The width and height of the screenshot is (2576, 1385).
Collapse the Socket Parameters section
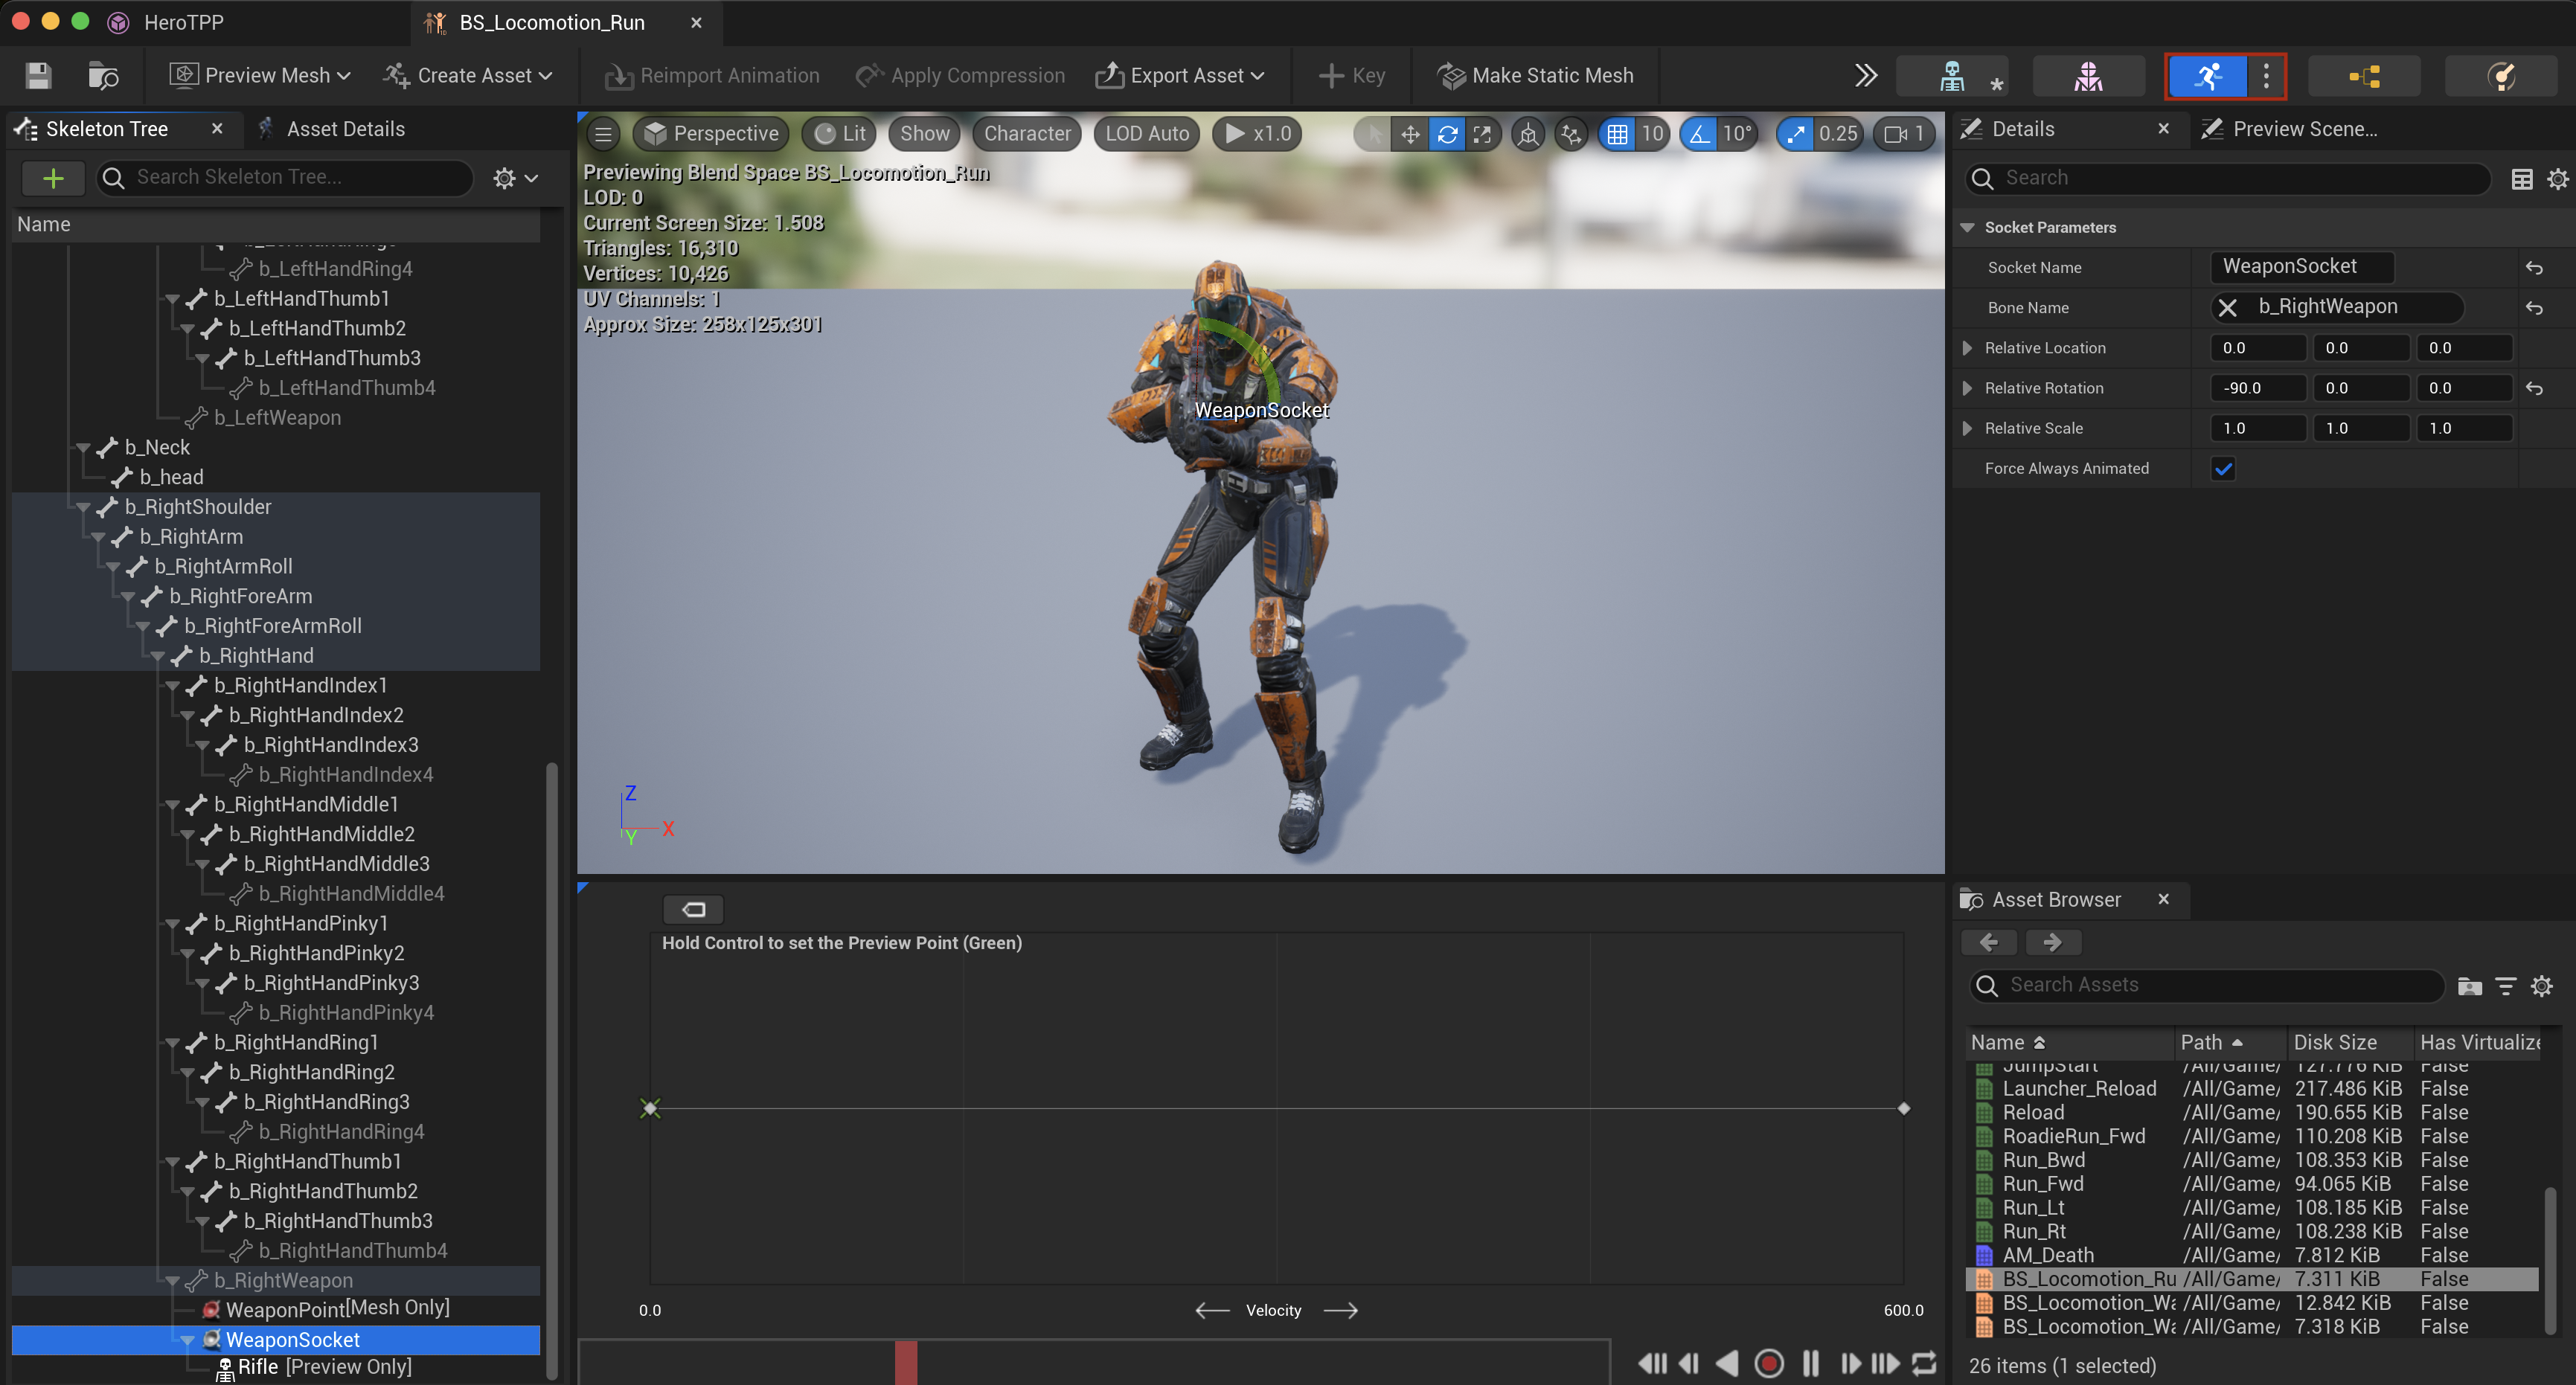coord(1967,228)
